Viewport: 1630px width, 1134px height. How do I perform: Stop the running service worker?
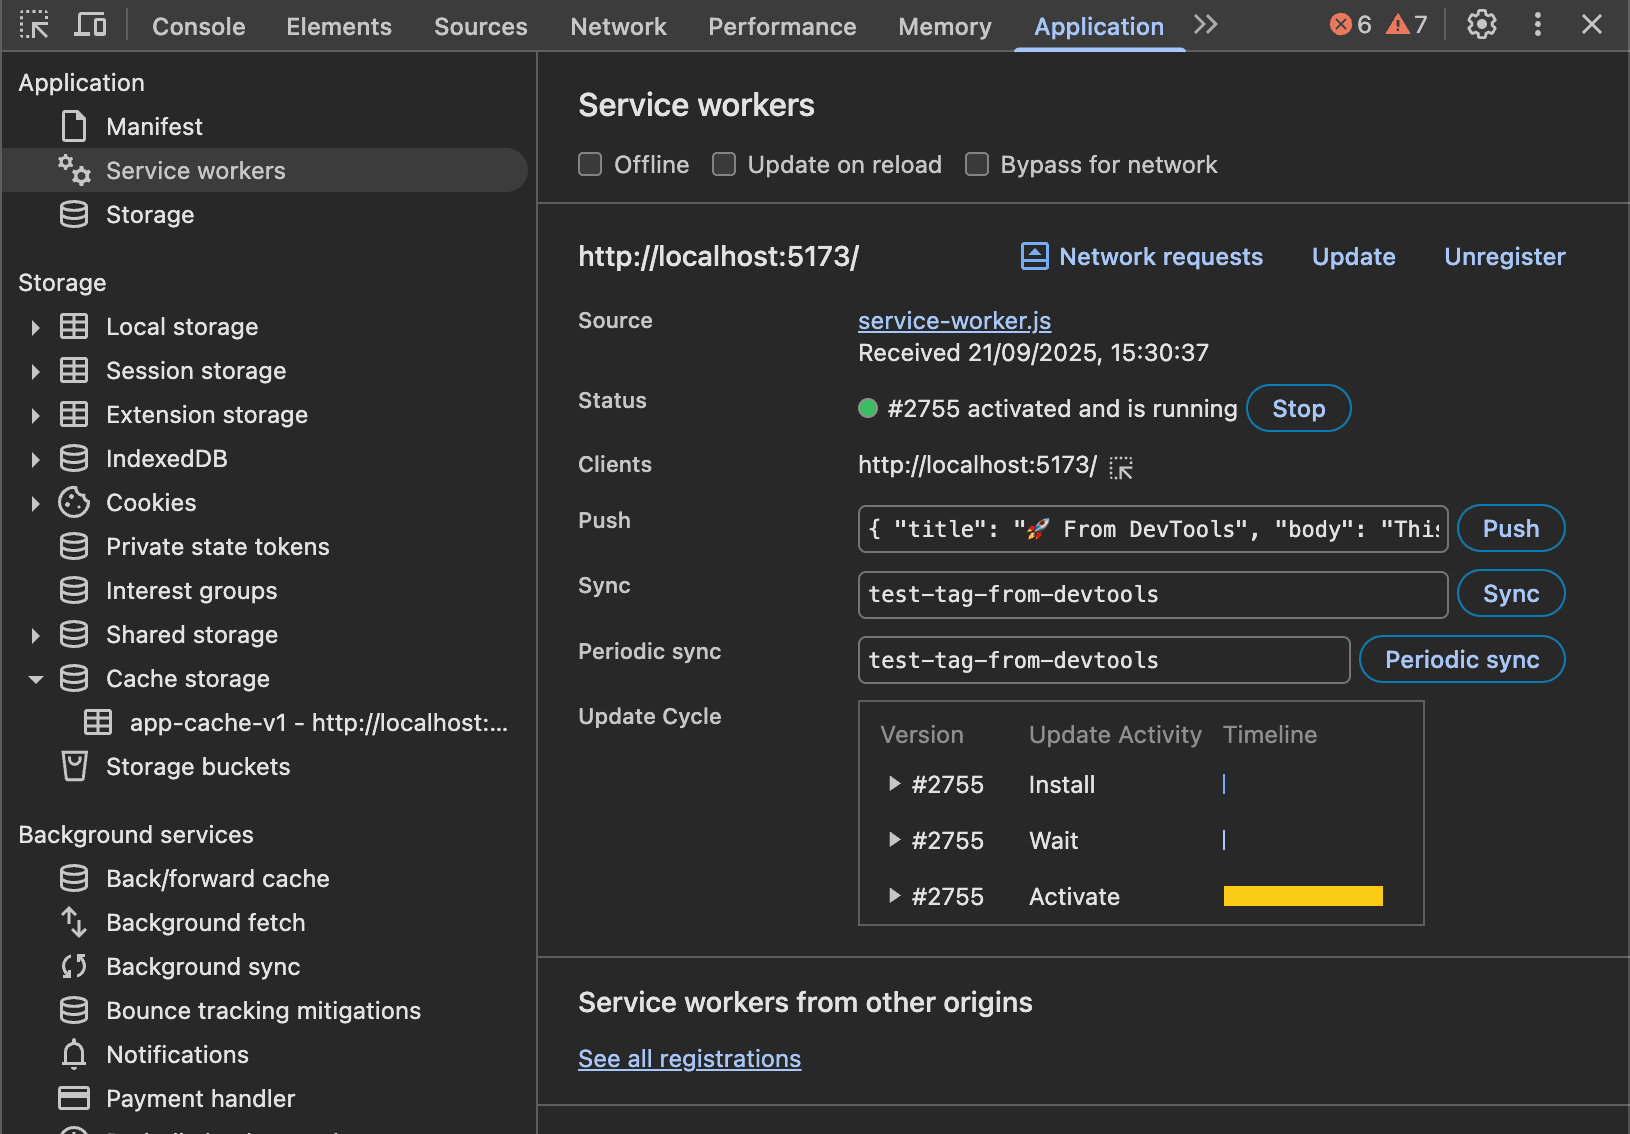[x=1298, y=408]
